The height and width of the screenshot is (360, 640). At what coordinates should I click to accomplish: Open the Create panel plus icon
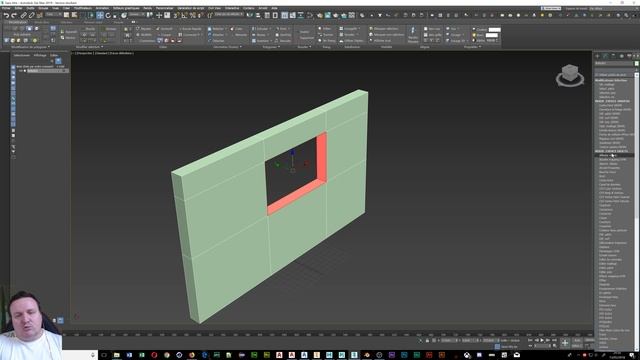[597, 56]
